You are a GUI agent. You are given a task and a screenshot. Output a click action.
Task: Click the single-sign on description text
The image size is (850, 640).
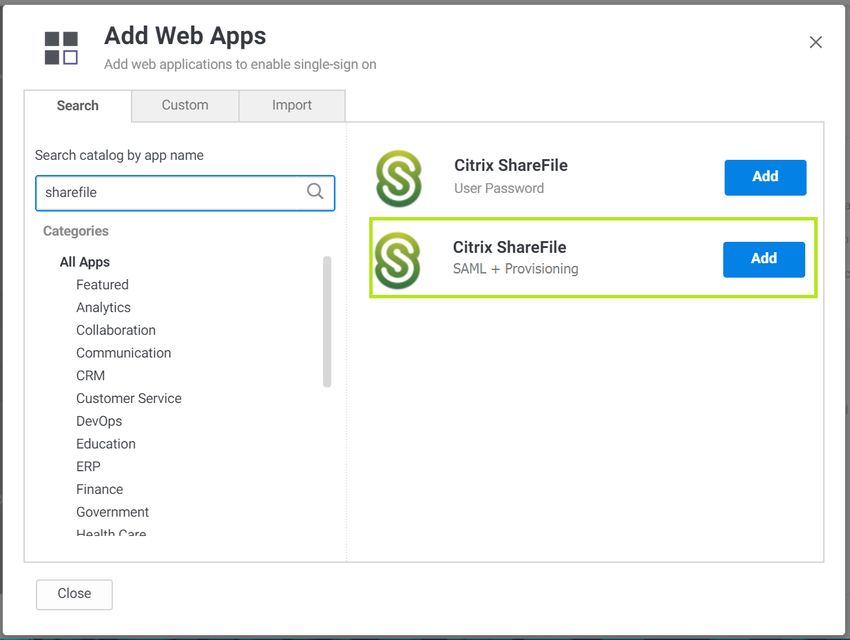pyautogui.click(x=240, y=64)
